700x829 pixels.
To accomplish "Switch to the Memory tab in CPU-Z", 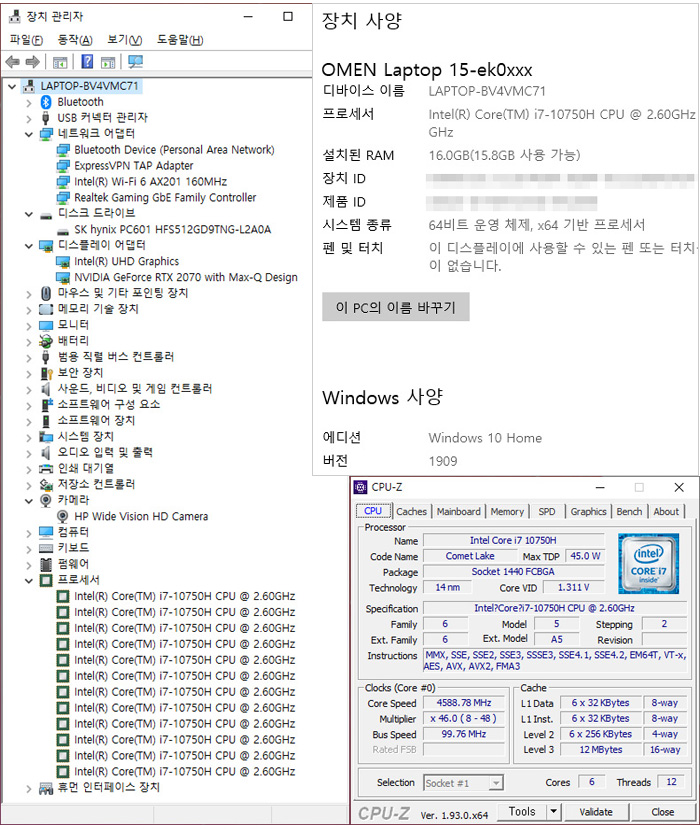I will click(x=507, y=511).
